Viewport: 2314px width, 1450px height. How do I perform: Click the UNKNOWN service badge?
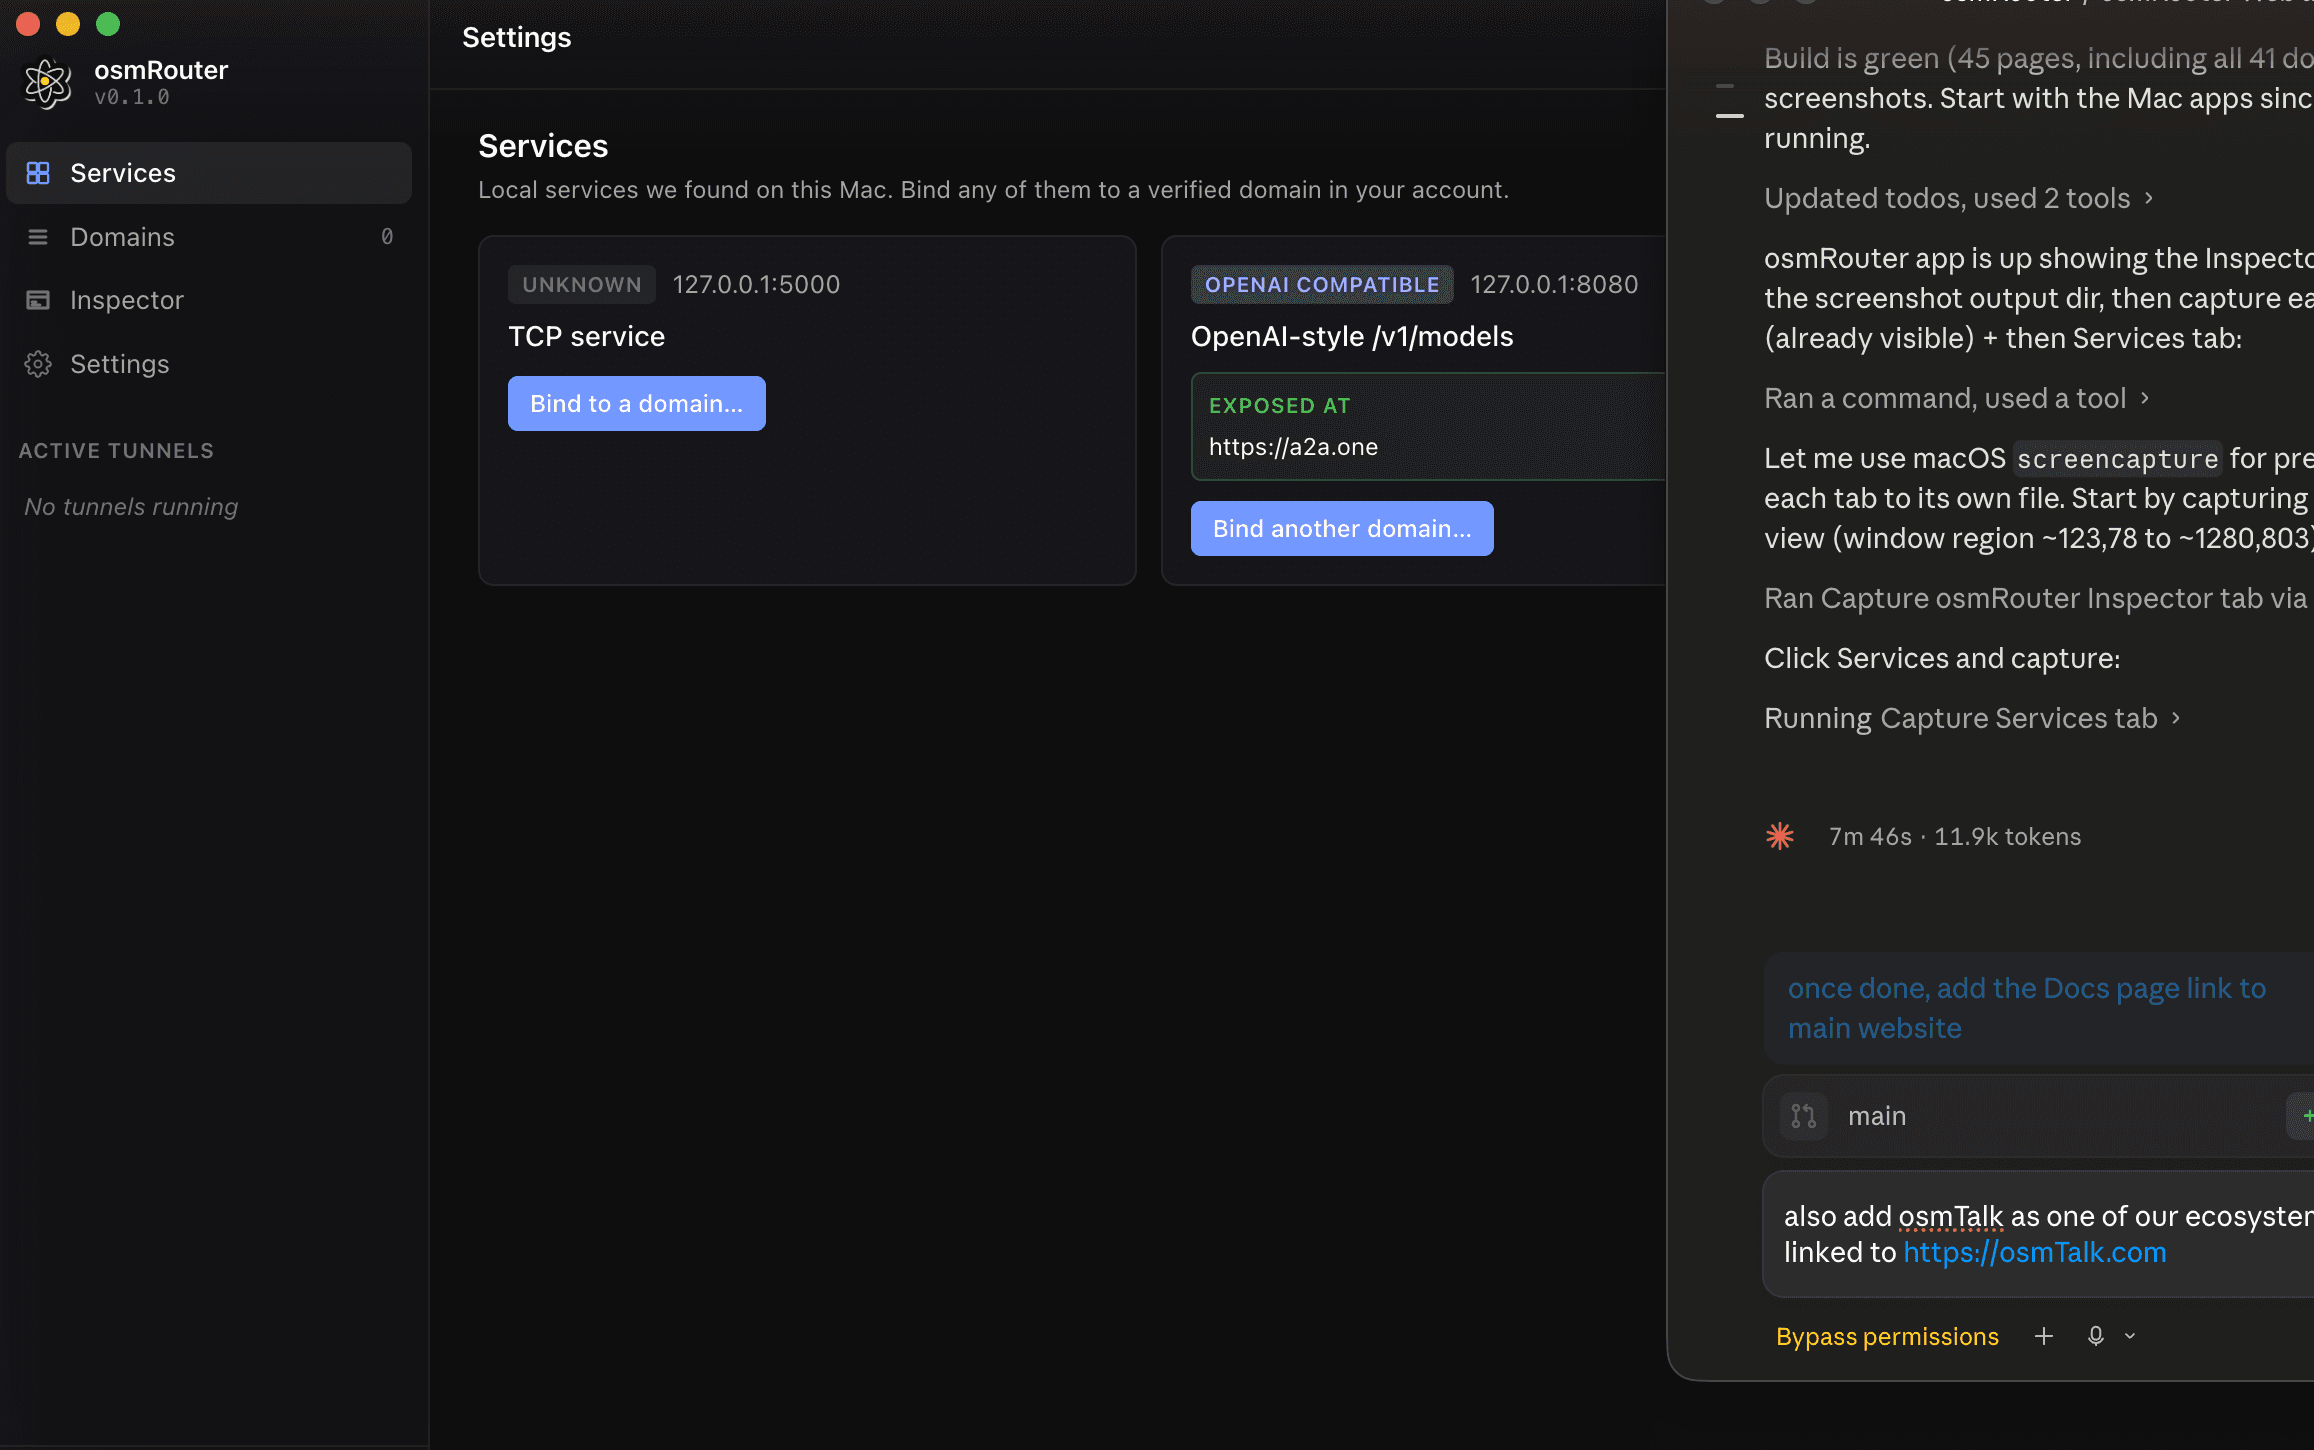[x=582, y=285]
